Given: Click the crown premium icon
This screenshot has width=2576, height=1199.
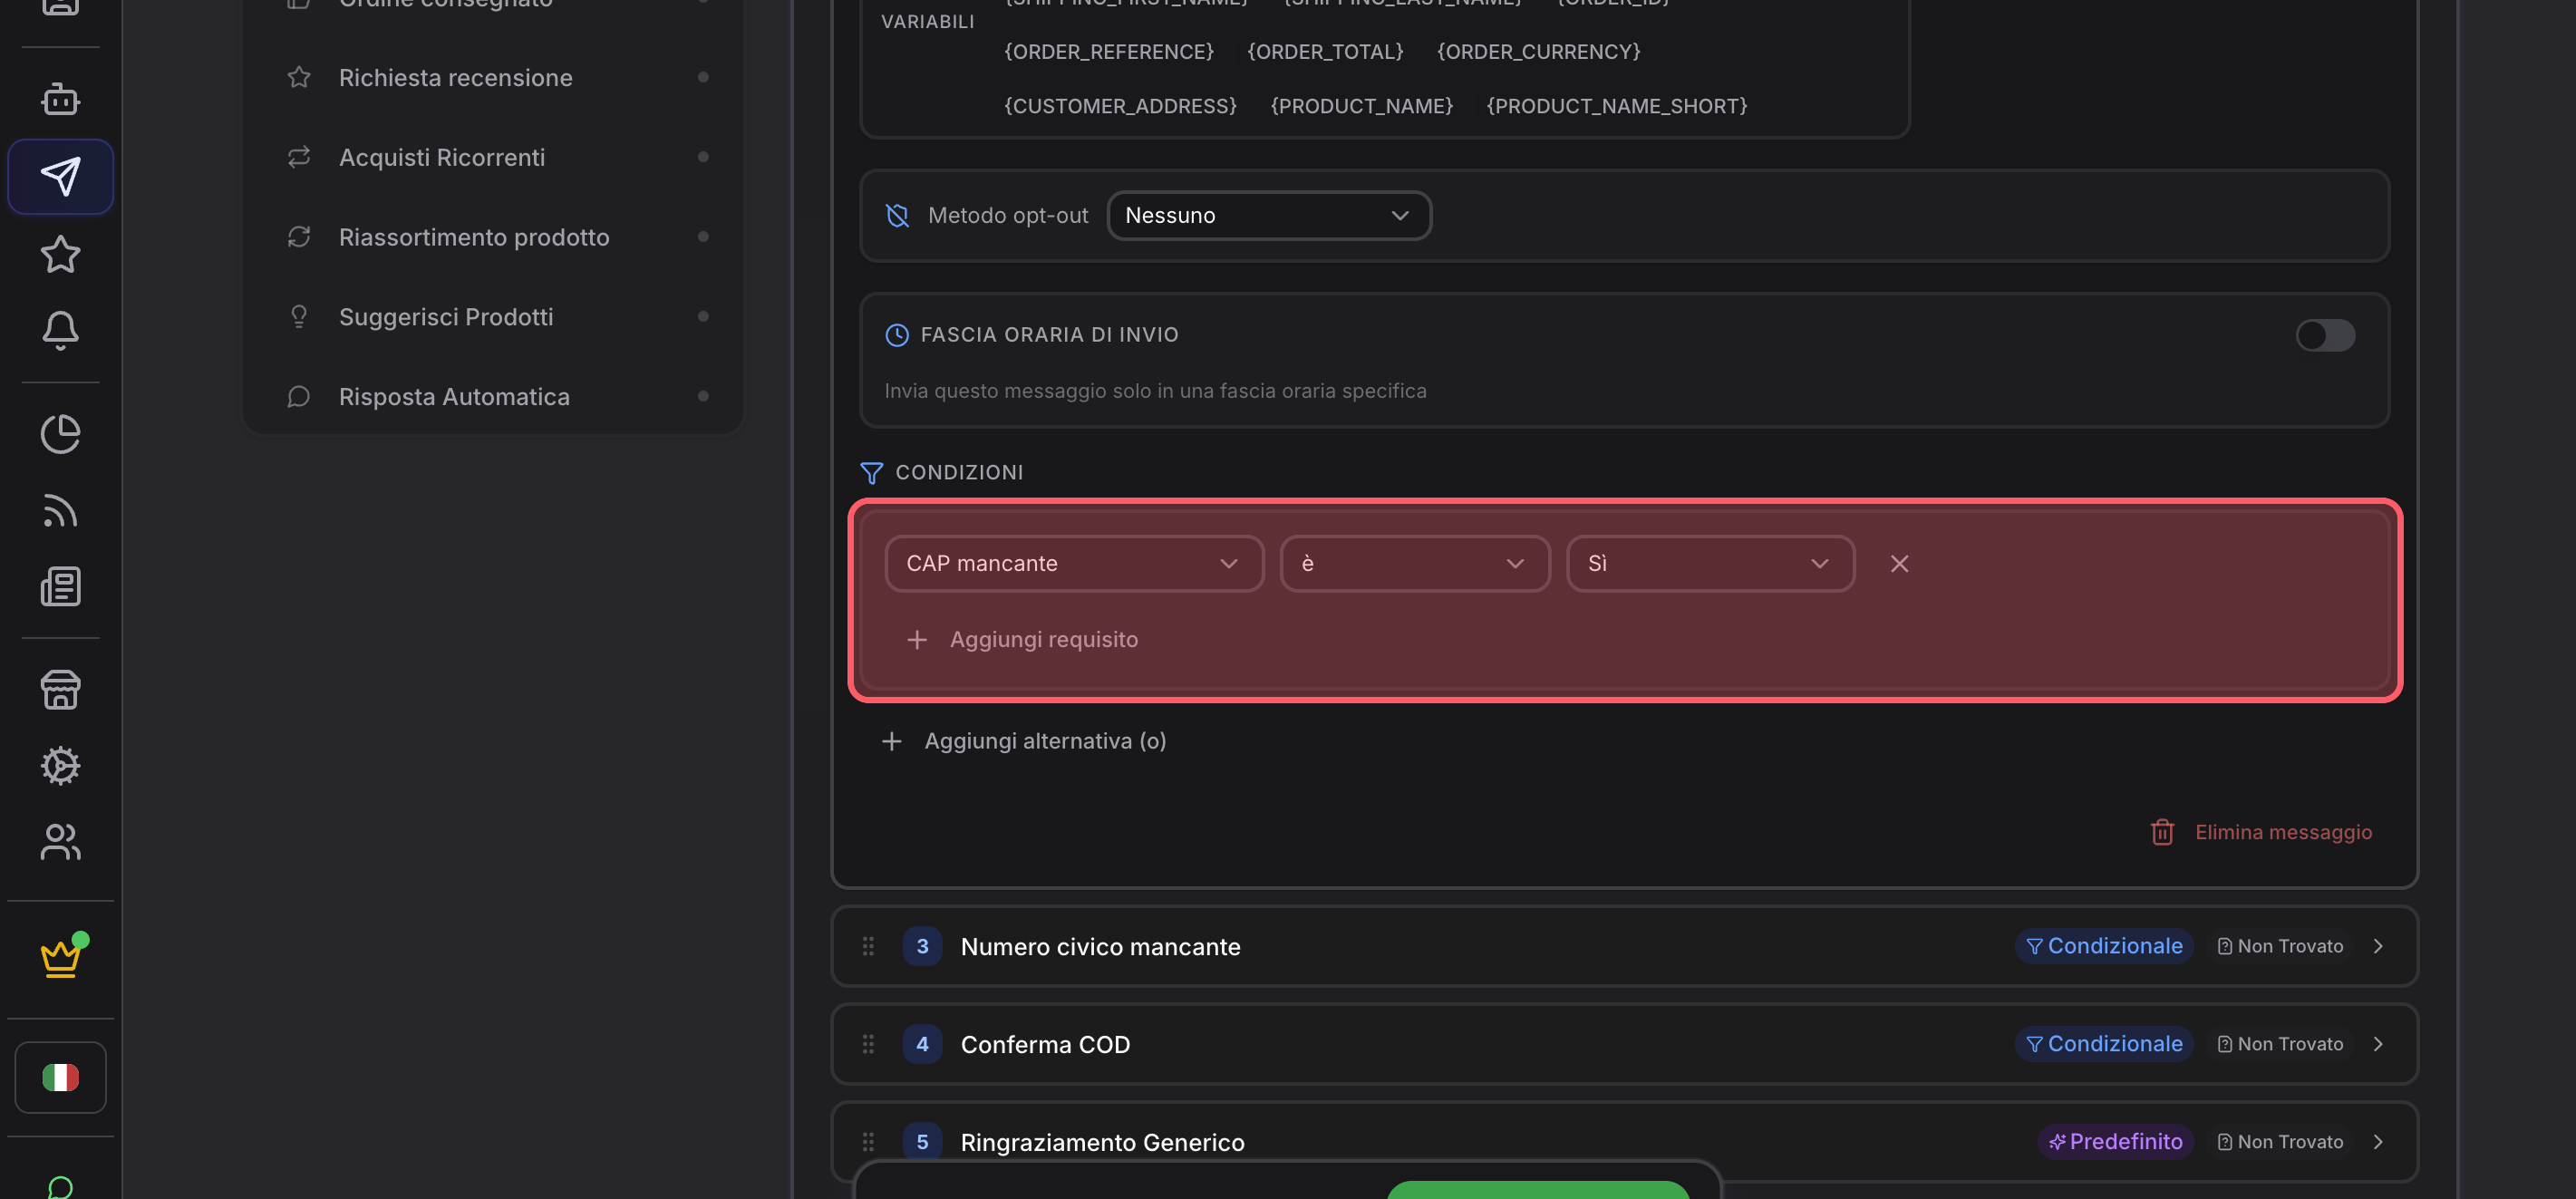Looking at the screenshot, I should pos(60,958).
